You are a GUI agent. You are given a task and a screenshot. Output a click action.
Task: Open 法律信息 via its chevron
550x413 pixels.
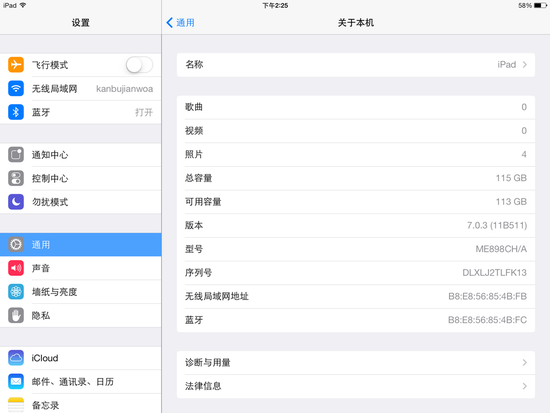[x=524, y=386]
